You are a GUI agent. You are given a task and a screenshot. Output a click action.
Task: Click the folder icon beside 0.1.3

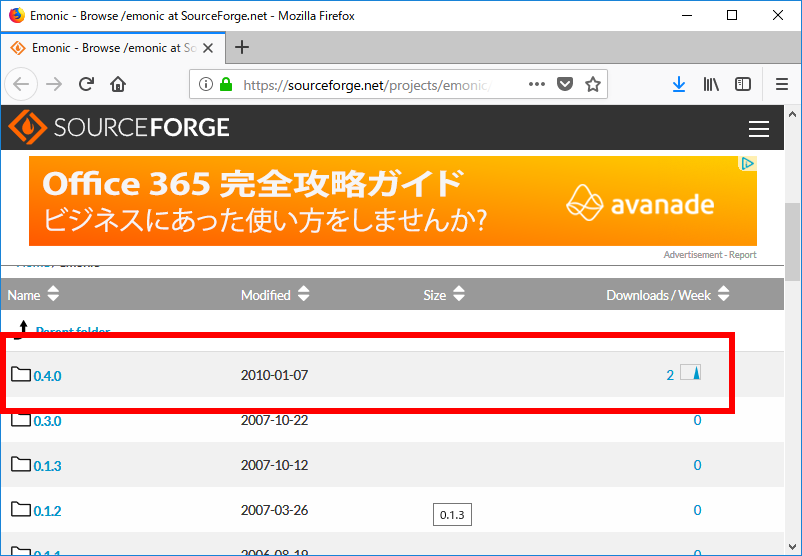pyautogui.click(x=21, y=464)
